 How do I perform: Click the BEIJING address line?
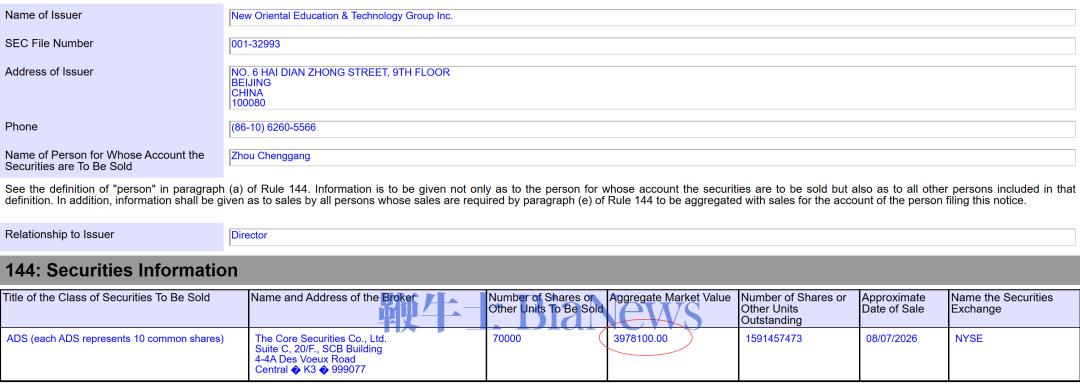(x=251, y=83)
